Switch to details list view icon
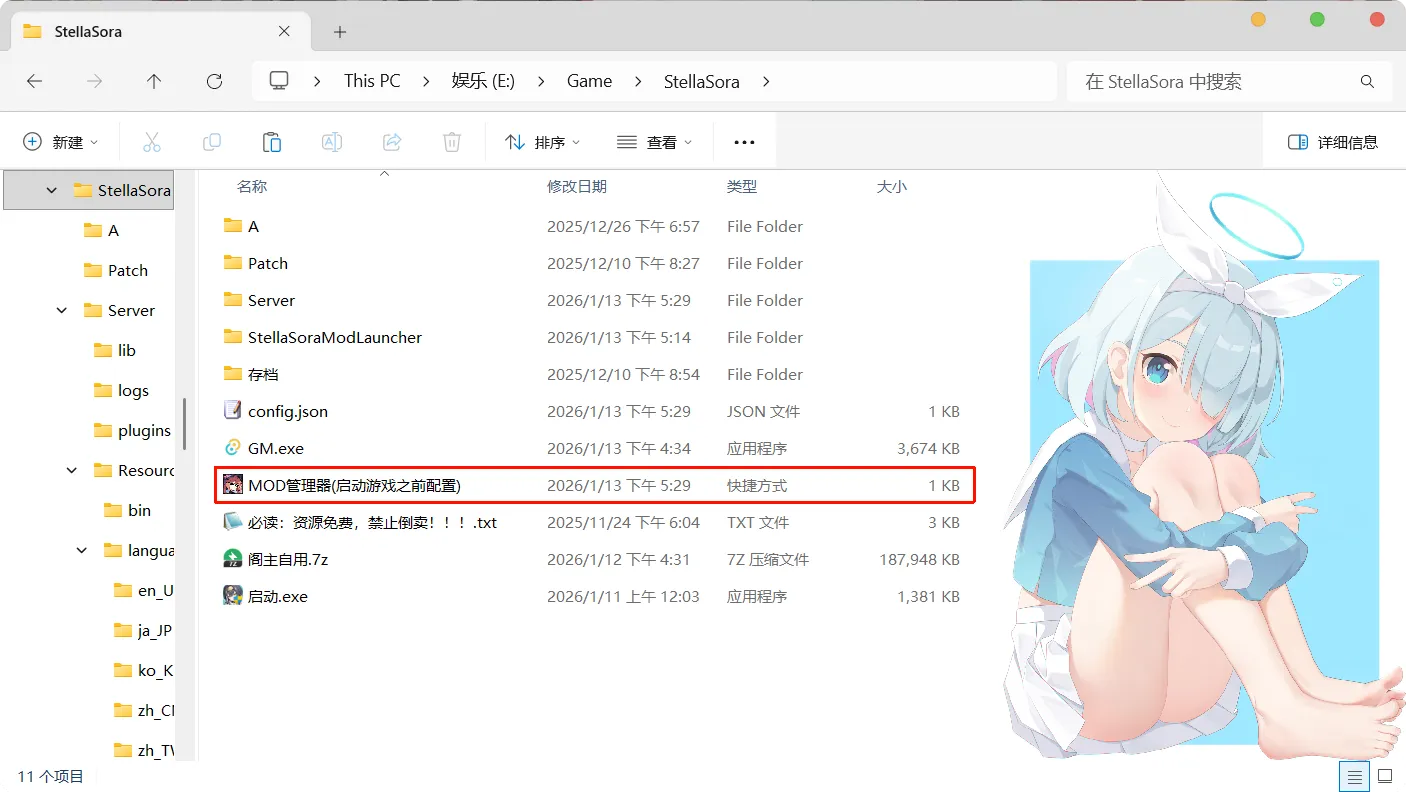 click(x=1354, y=776)
